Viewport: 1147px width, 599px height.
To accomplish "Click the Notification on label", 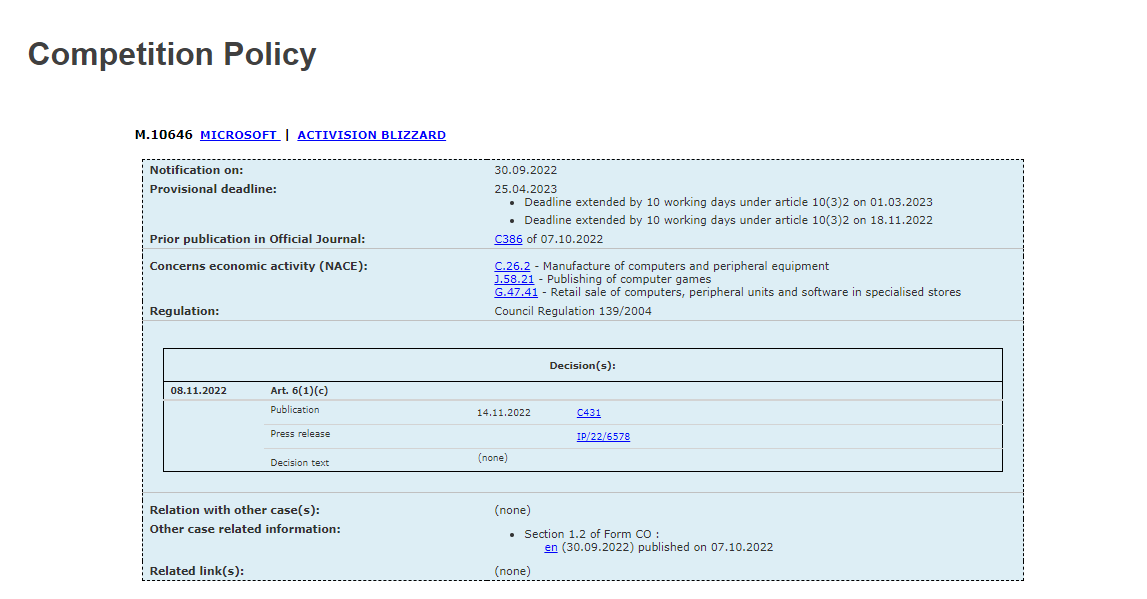I will click(x=197, y=170).
